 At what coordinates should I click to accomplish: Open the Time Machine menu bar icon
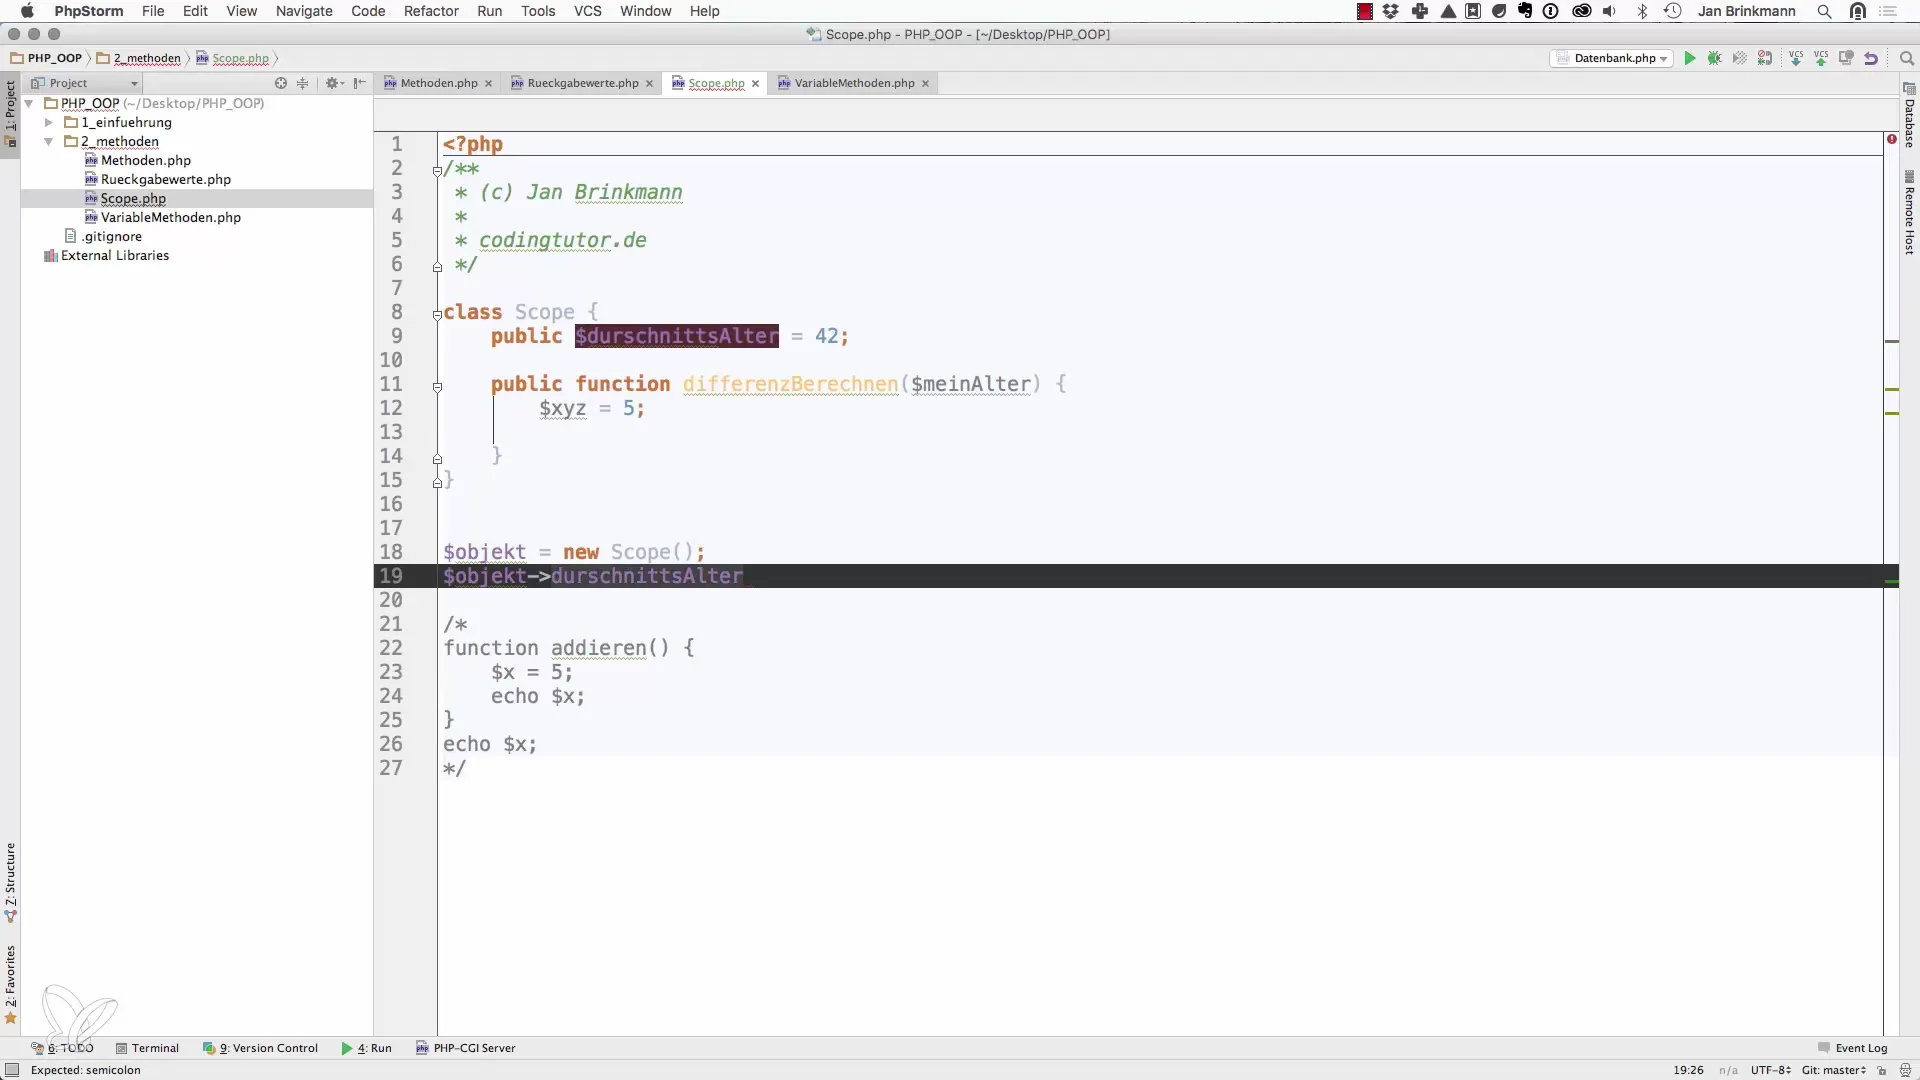click(x=1672, y=11)
